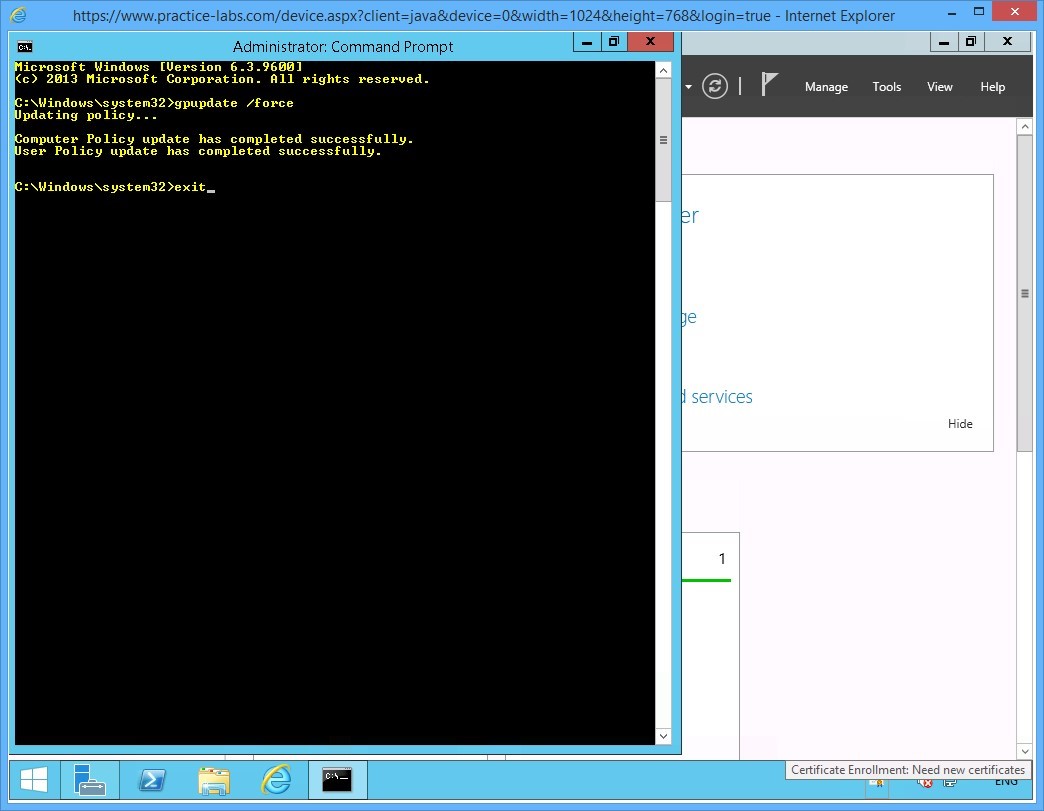
Task: Click the Certificate Enrollment notification balloon
Action: click(906, 770)
